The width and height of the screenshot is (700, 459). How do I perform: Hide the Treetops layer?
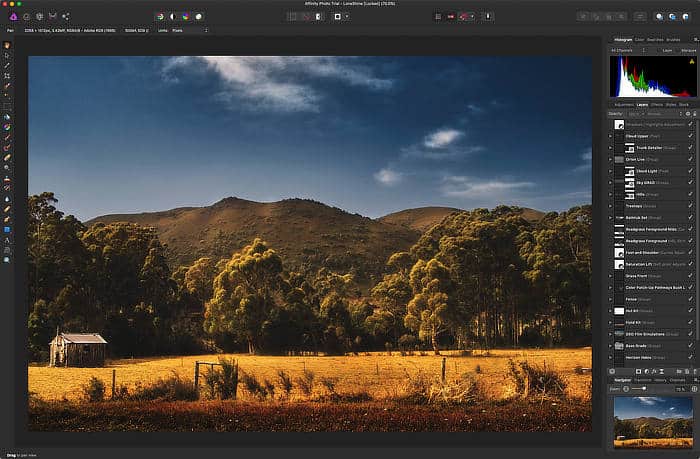click(691, 206)
